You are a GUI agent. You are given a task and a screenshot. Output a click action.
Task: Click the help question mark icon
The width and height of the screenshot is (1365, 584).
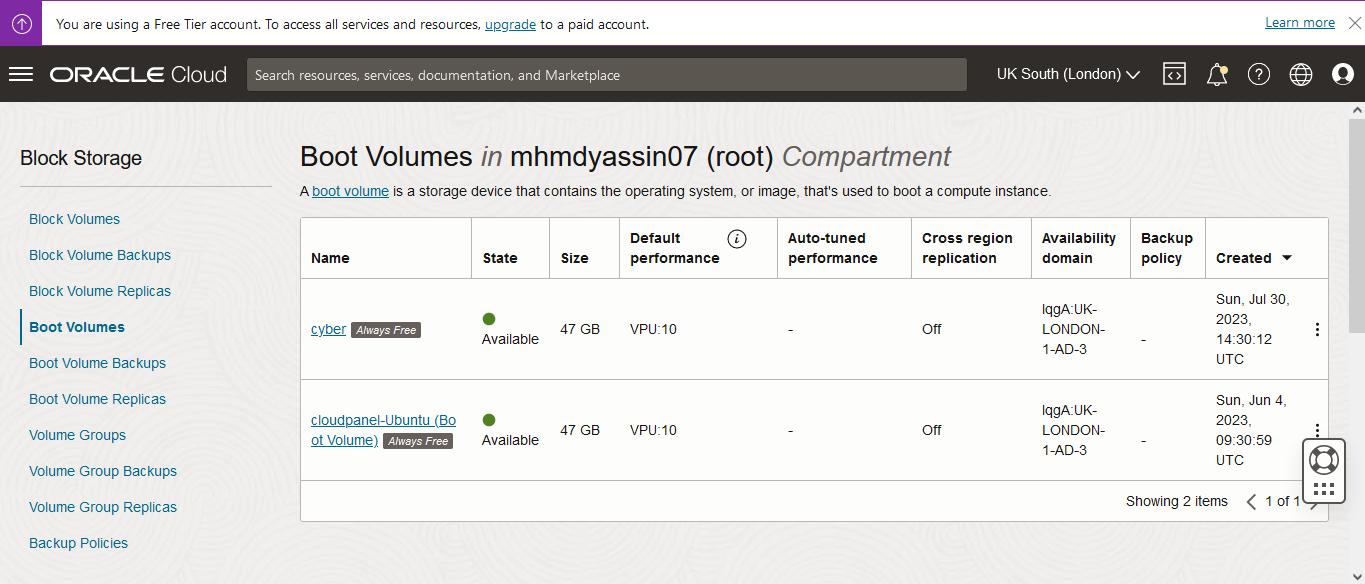(x=1259, y=74)
